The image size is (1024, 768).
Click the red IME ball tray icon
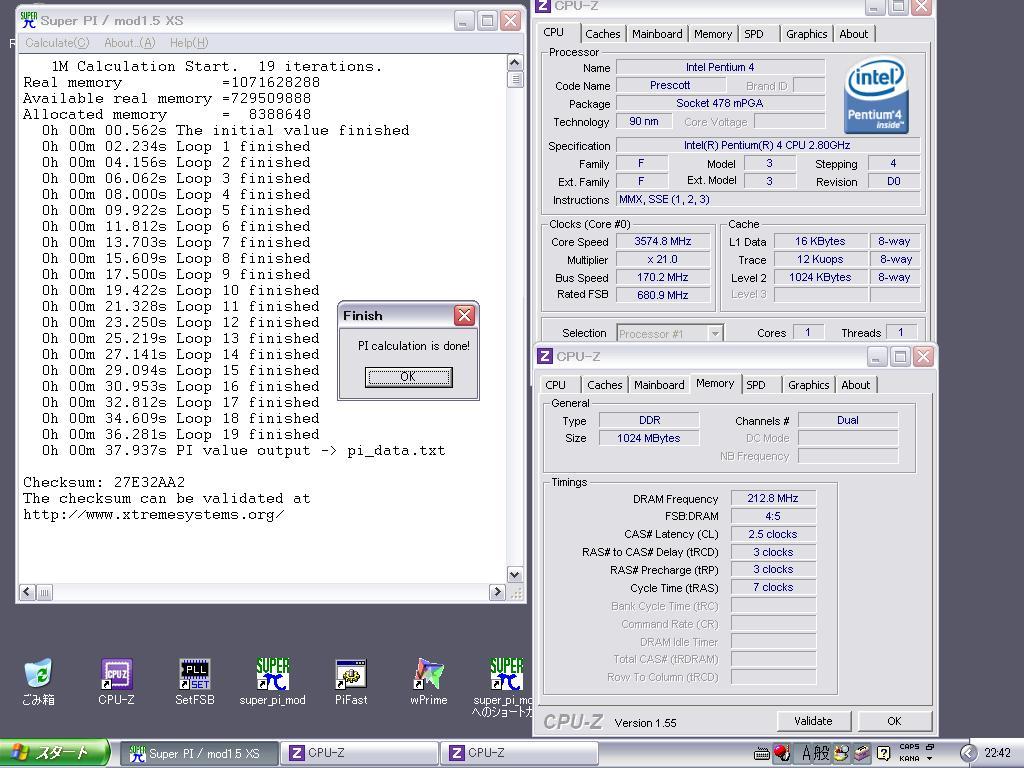pyautogui.click(x=782, y=753)
